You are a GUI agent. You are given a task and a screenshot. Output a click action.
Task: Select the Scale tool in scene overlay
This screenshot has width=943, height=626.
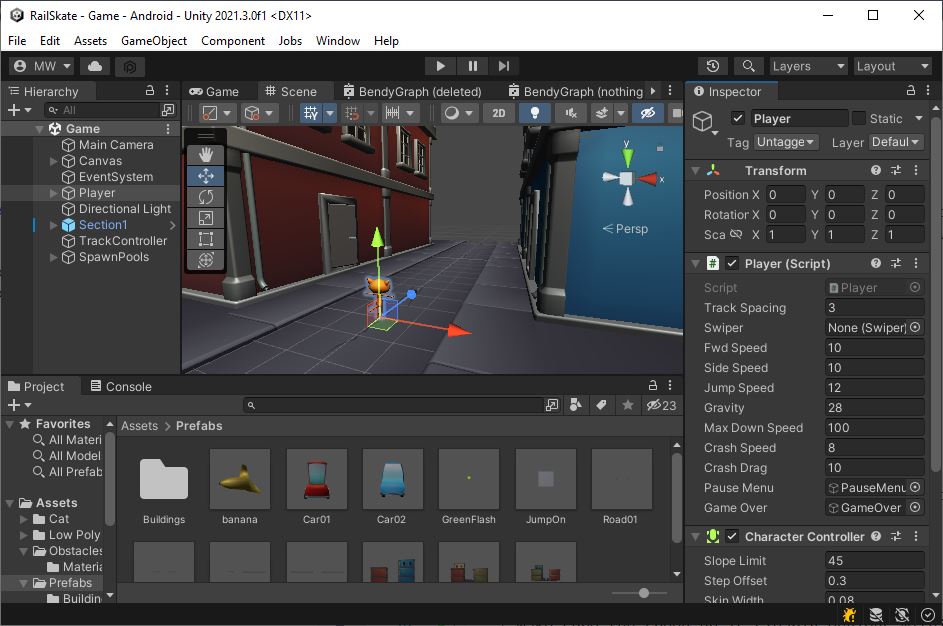pos(206,218)
